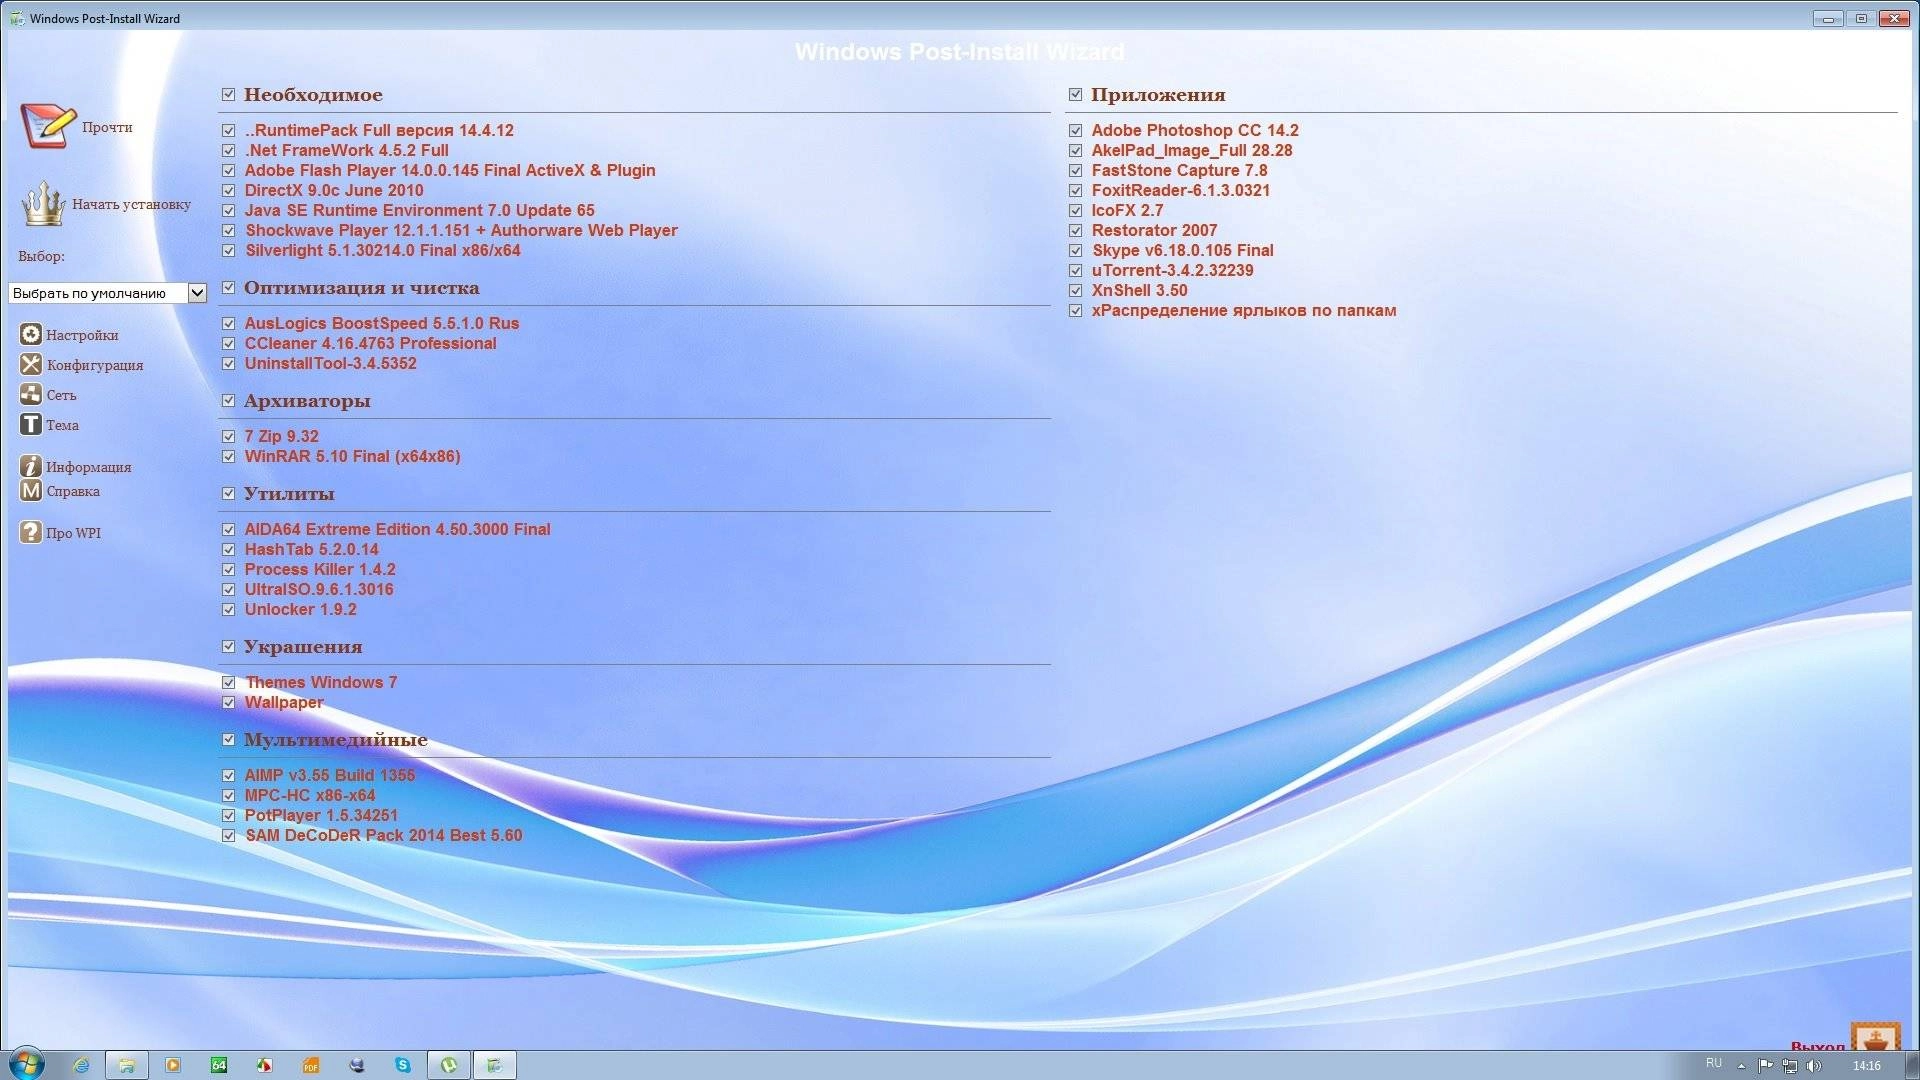Image resolution: width=1920 pixels, height=1080 pixels.
Task: Click the Show desktop strip by the clock
Action: tap(1912, 1065)
